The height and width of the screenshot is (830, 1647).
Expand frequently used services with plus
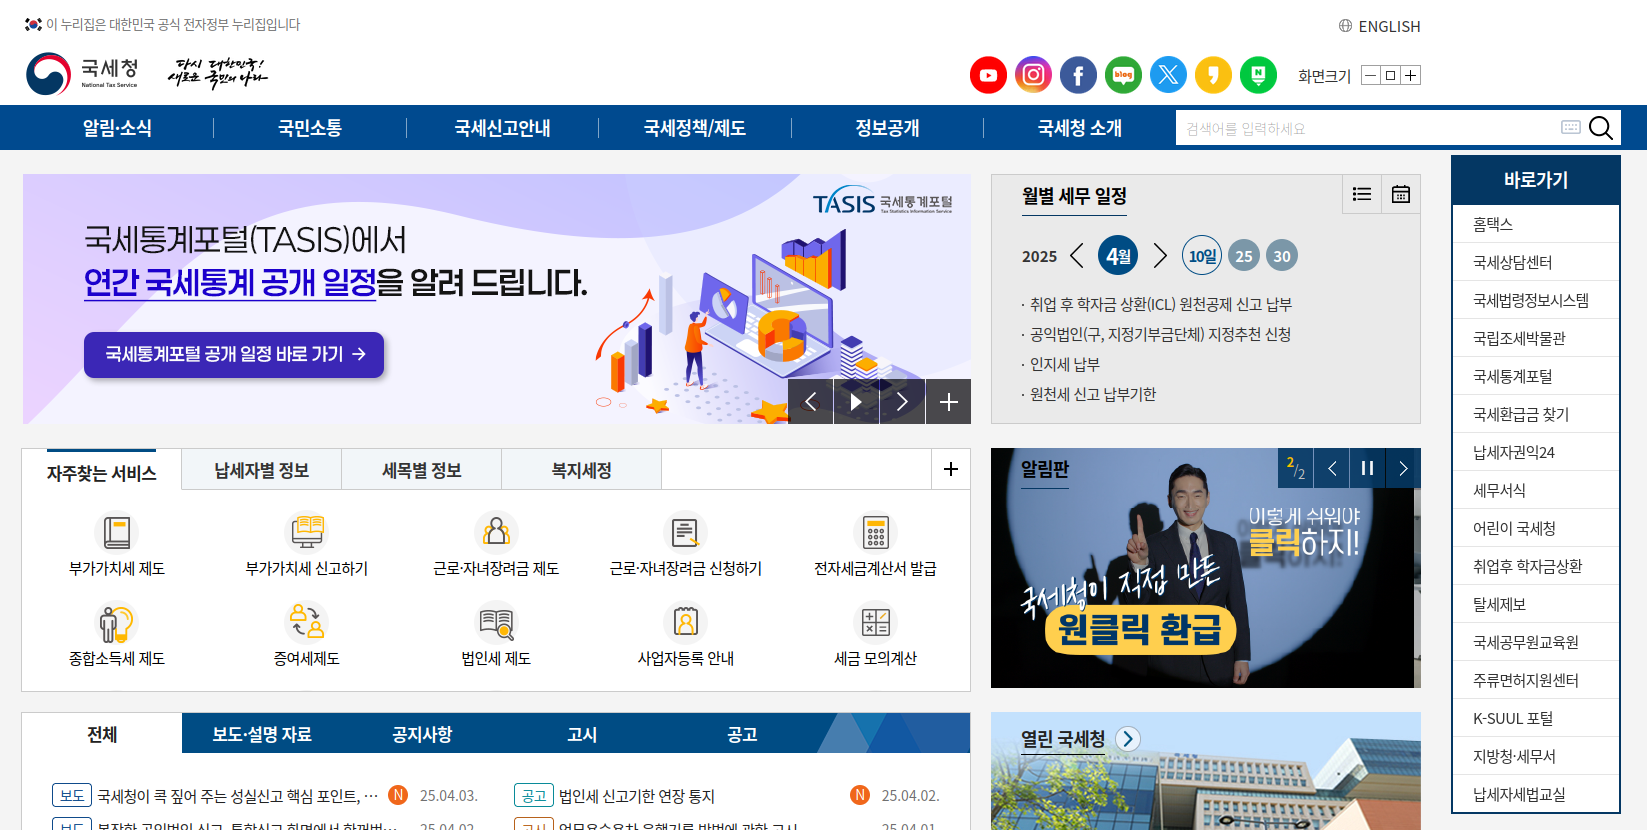[951, 469]
